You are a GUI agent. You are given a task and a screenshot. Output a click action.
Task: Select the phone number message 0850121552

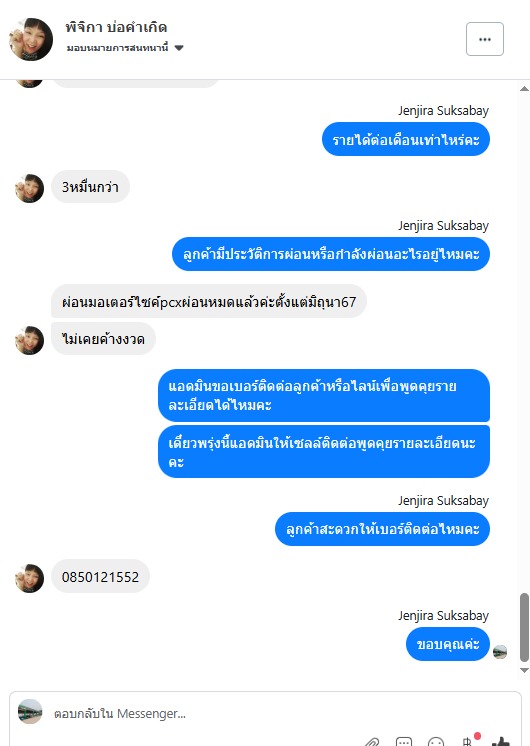coord(100,577)
